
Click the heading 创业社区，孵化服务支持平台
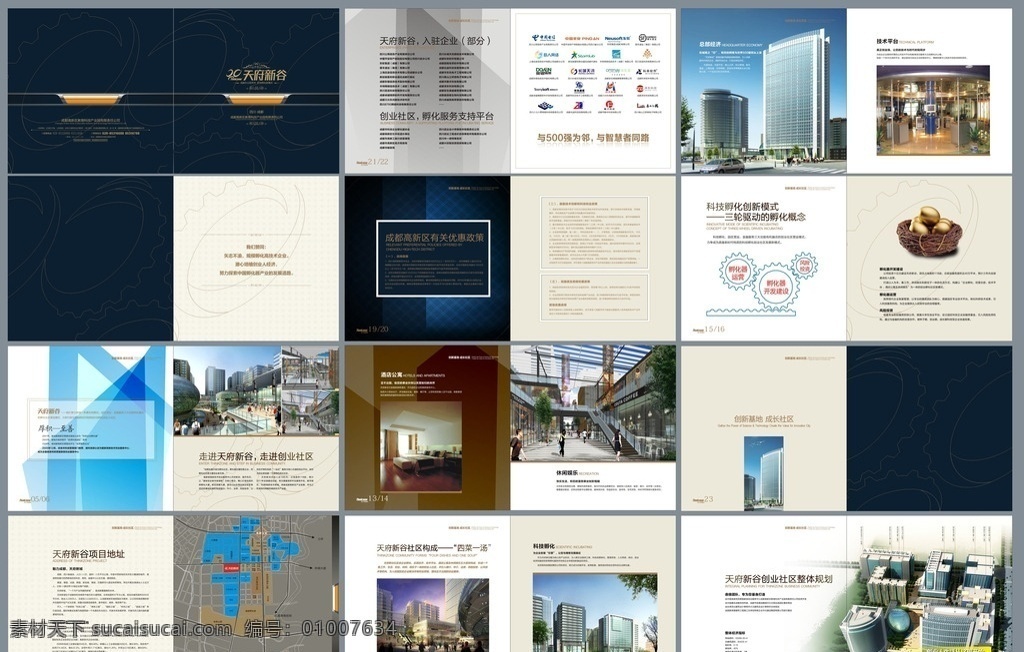(x=437, y=116)
